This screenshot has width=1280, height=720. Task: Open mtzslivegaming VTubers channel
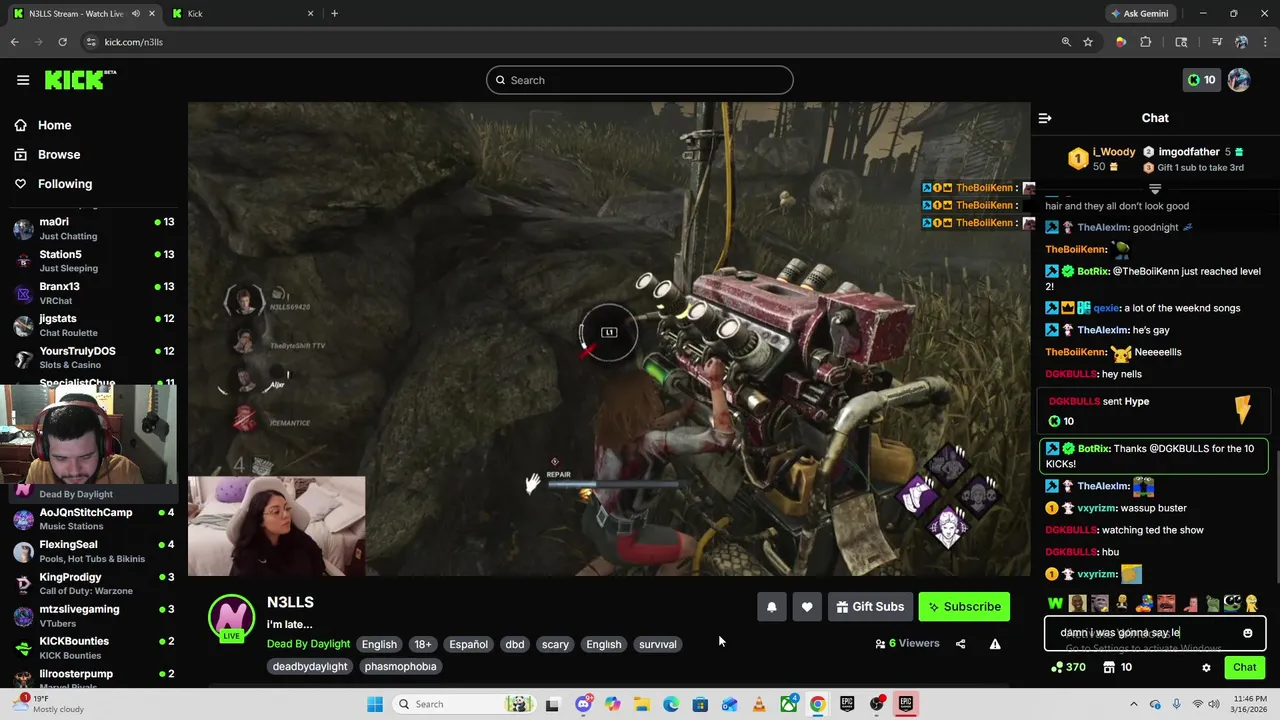93,615
